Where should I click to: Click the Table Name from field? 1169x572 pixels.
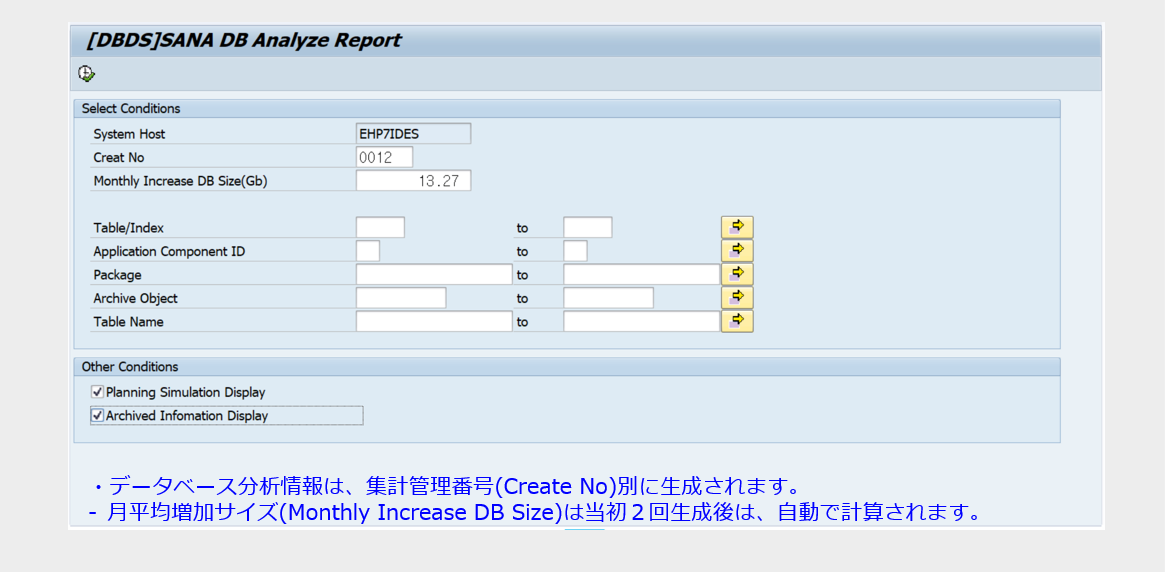coord(434,321)
